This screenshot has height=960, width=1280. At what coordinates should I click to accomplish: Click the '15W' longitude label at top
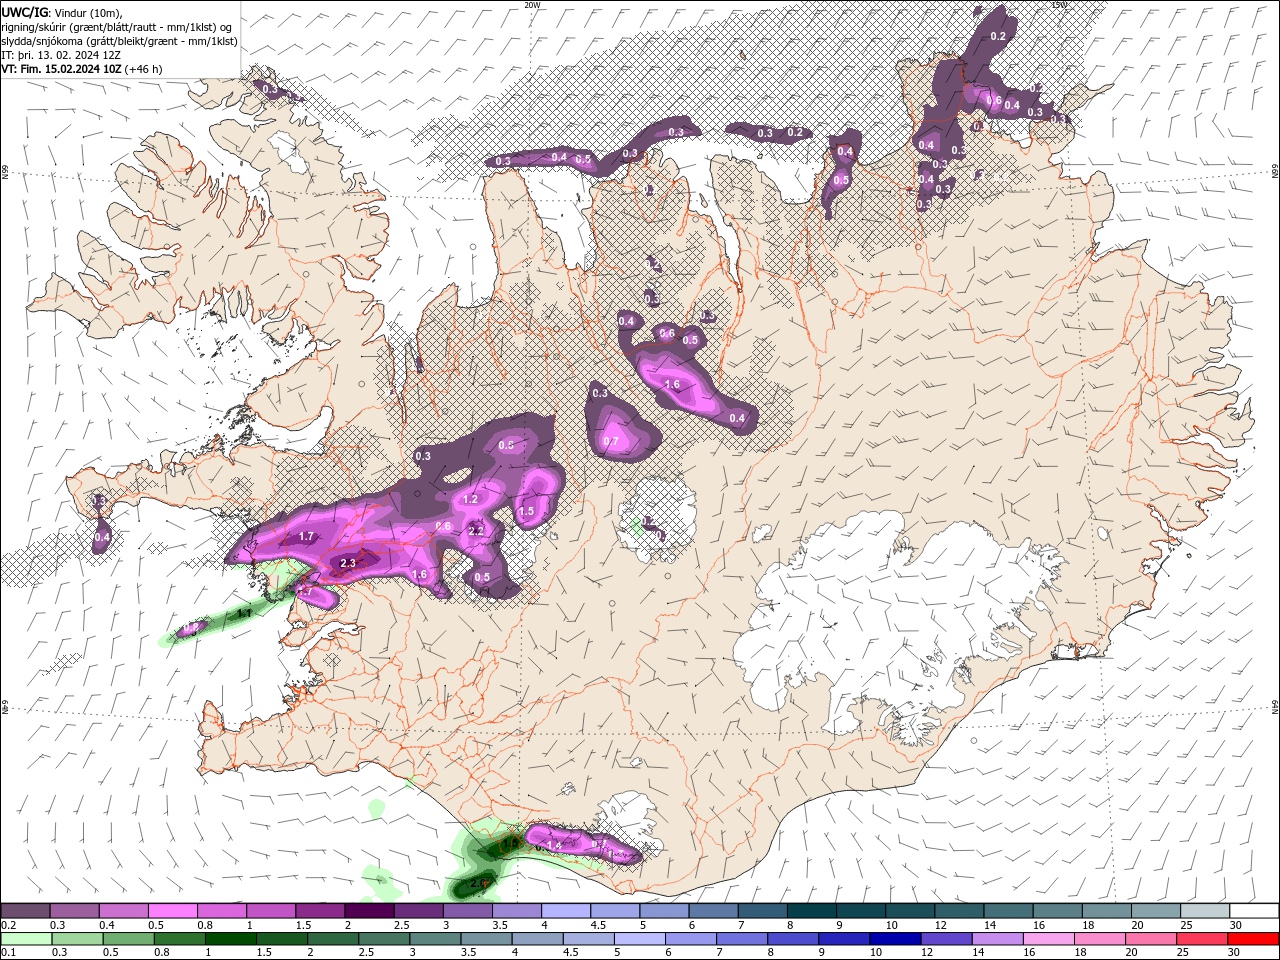point(1060,5)
